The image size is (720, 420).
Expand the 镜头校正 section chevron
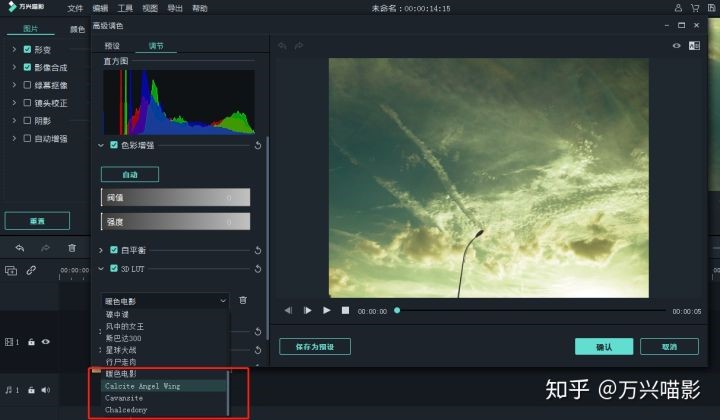pos(14,102)
